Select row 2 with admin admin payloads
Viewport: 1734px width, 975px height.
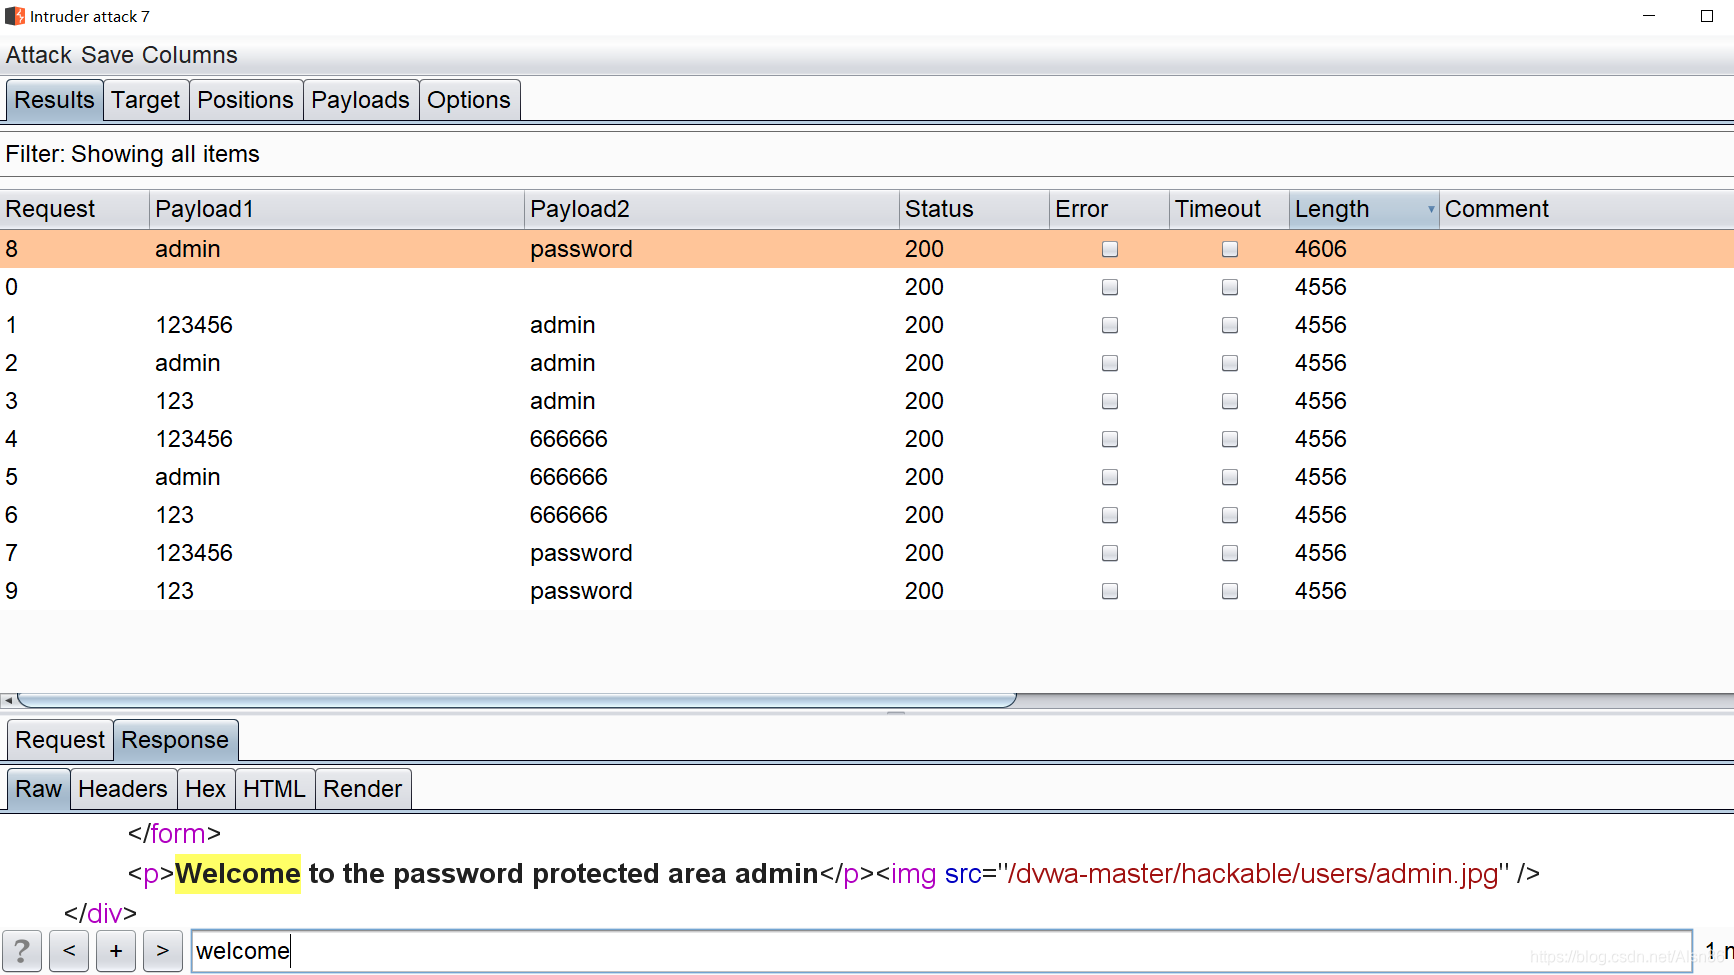[867, 363]
